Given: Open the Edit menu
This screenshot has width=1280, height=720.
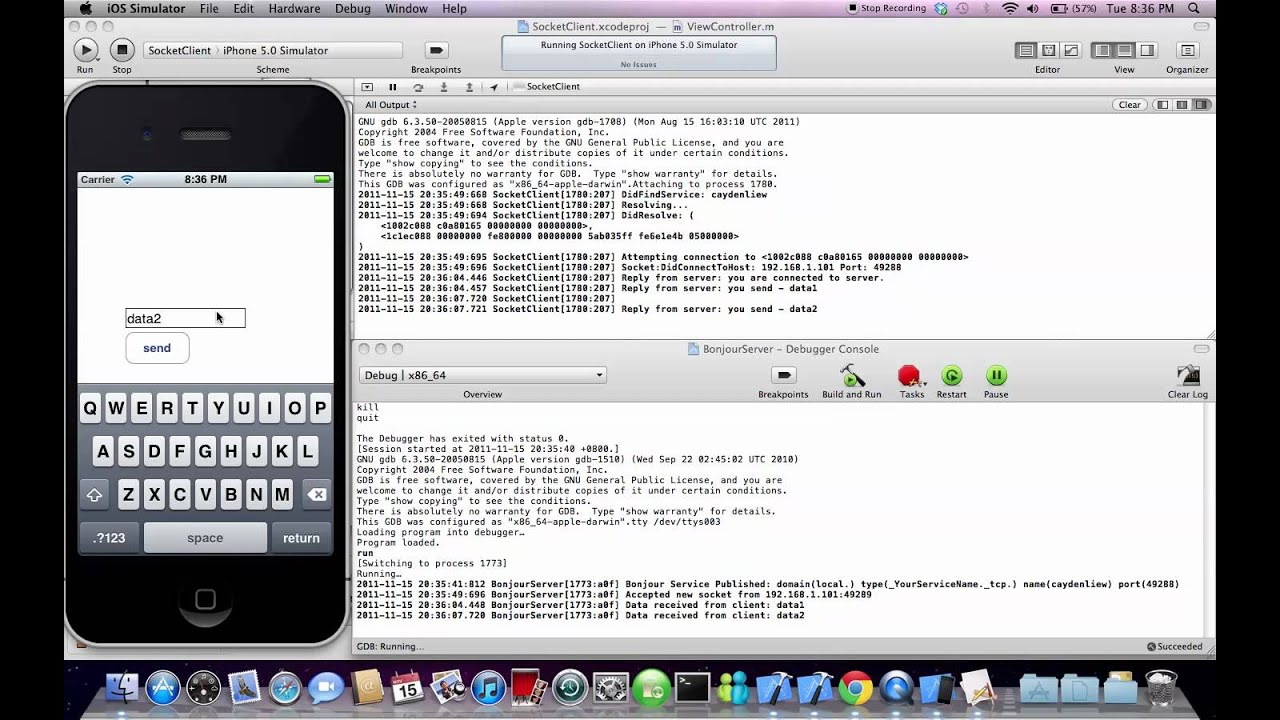Looking at the screenshot, I should 243,8.
